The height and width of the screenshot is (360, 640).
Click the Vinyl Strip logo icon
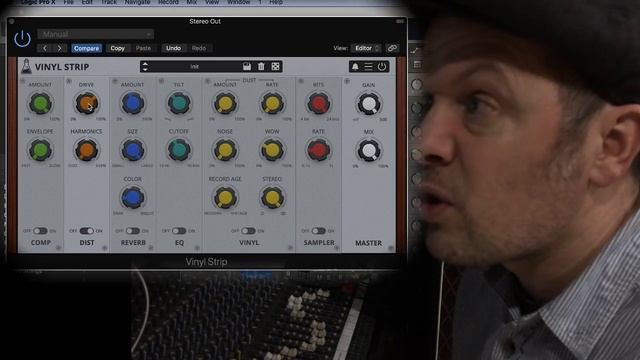(x=26, y=66)
